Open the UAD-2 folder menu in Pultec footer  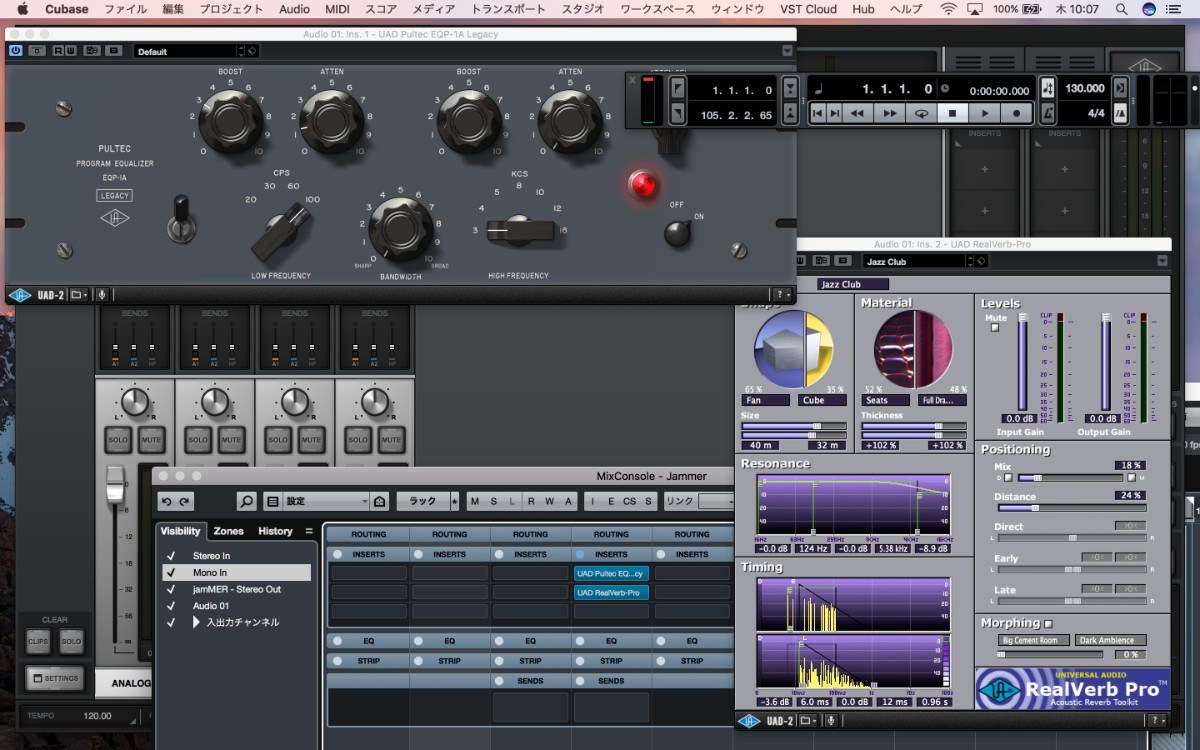[79, 295]
